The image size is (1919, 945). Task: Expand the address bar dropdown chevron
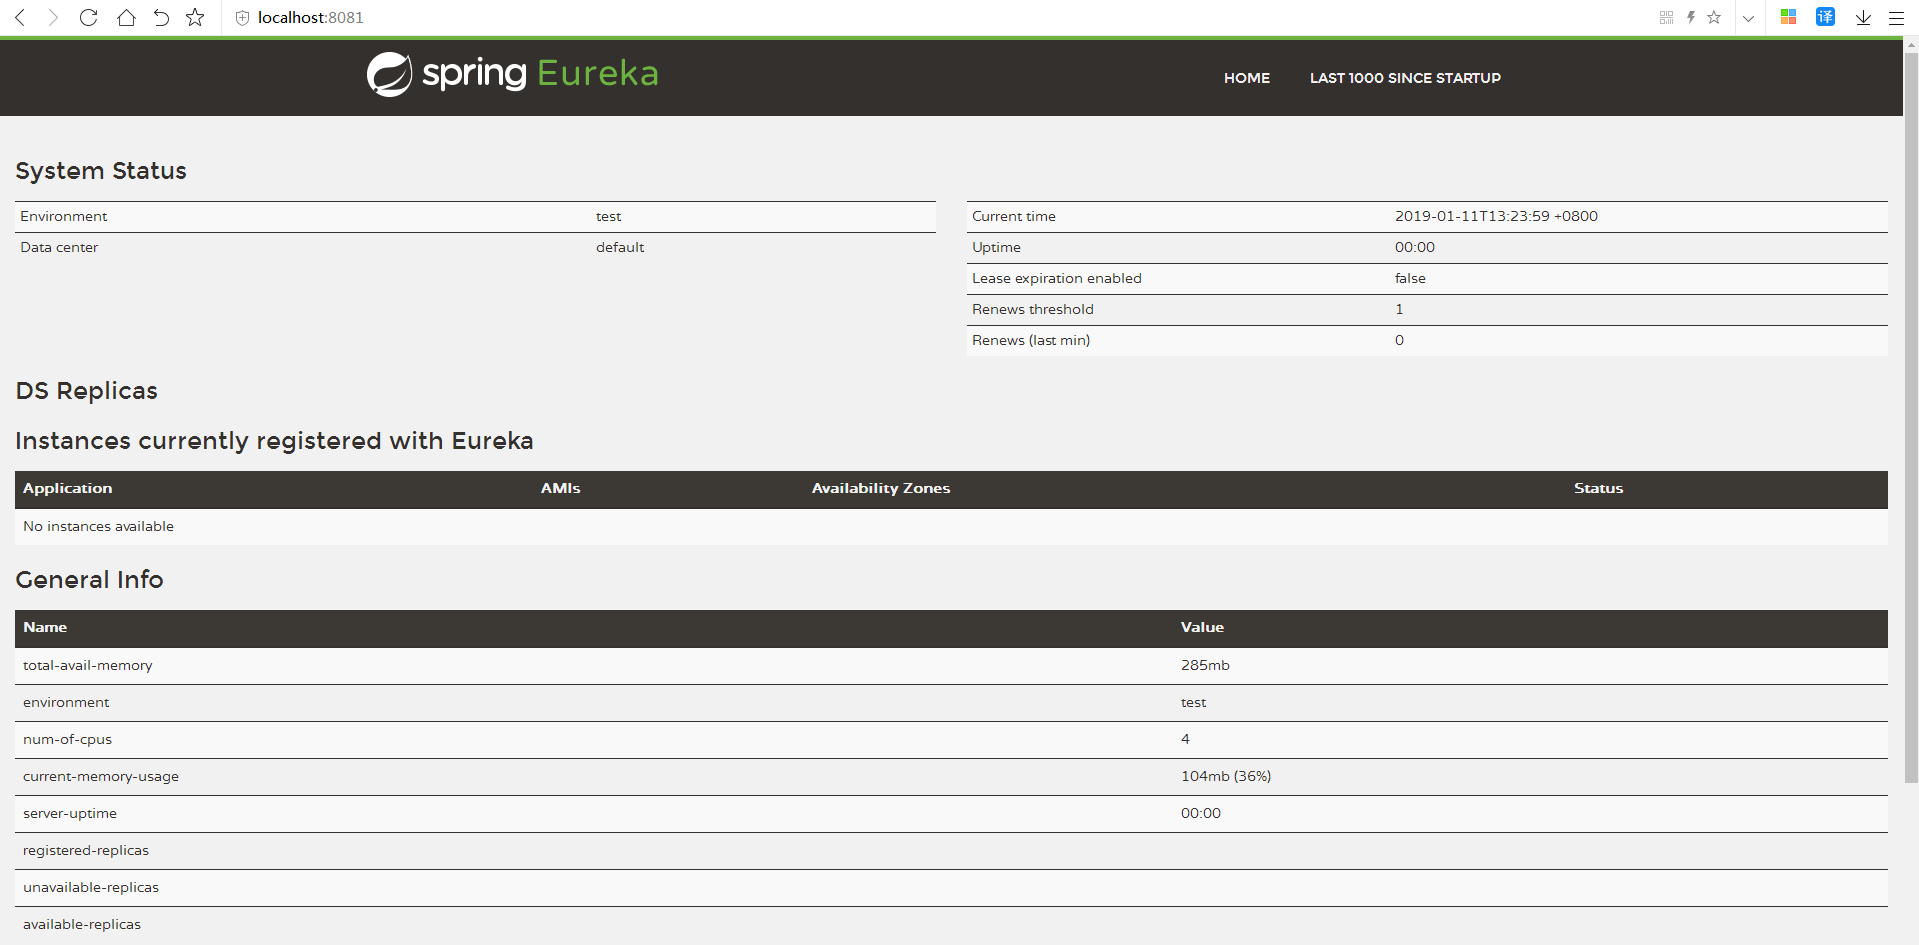pyautogui.click(x=1748, y=18)
